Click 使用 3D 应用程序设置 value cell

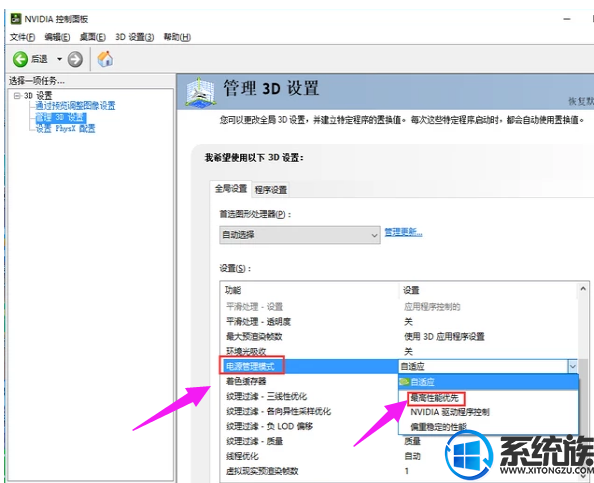[444, 337]
